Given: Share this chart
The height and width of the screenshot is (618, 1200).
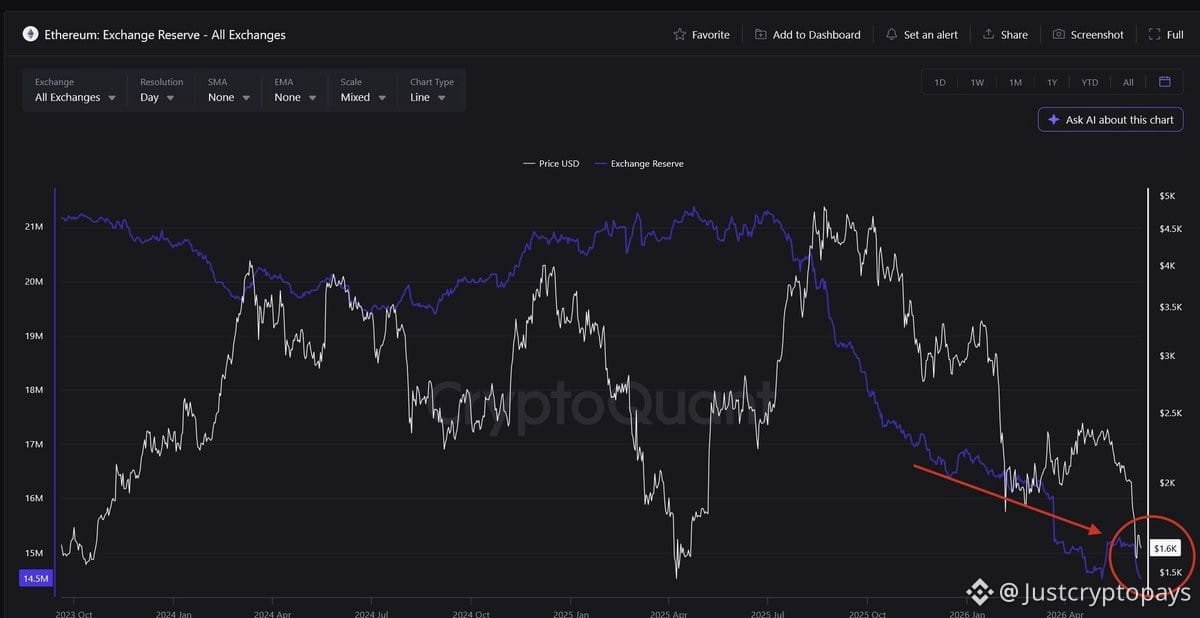Looking at the screenshot, I should 1005,34.
